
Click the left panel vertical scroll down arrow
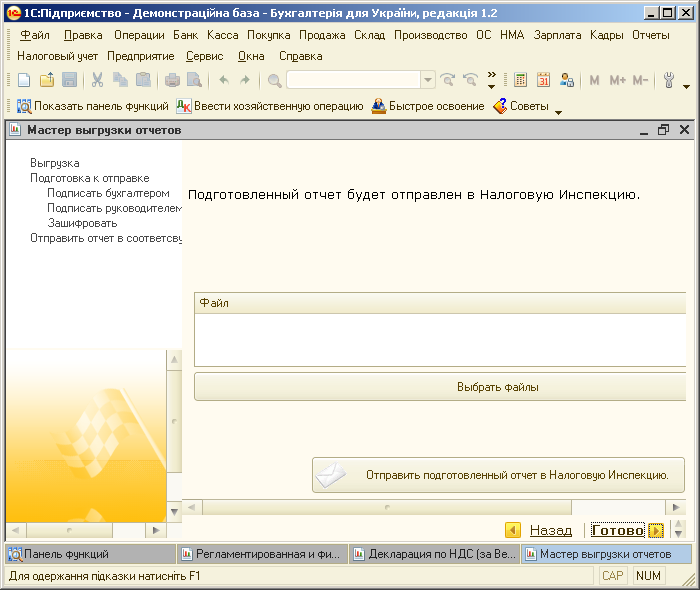click(x=174, y=512)
